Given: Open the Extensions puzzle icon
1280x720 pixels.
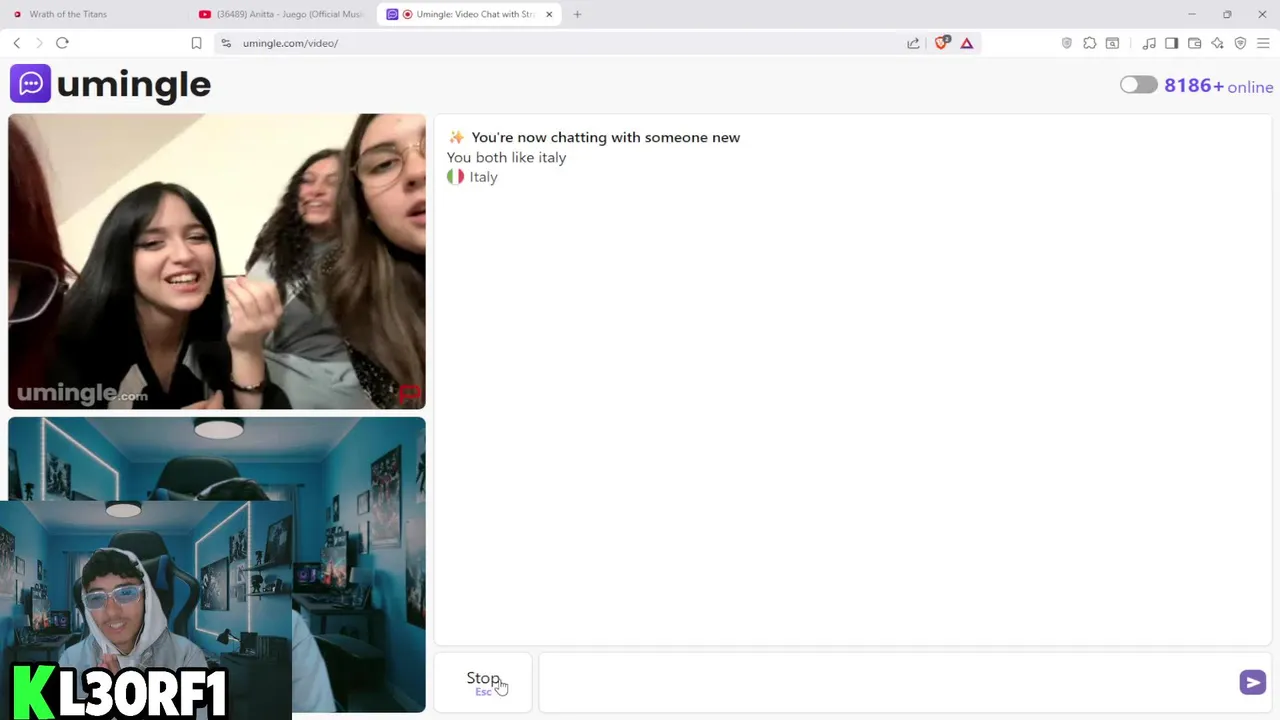Looking at the screenshot, I should (1090, 43).
